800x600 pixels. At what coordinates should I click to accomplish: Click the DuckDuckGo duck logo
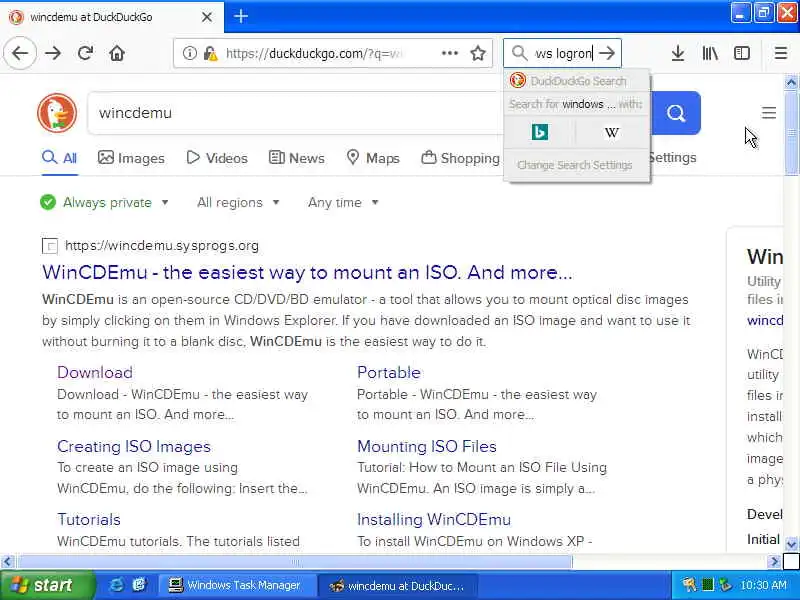click(57, 113)
